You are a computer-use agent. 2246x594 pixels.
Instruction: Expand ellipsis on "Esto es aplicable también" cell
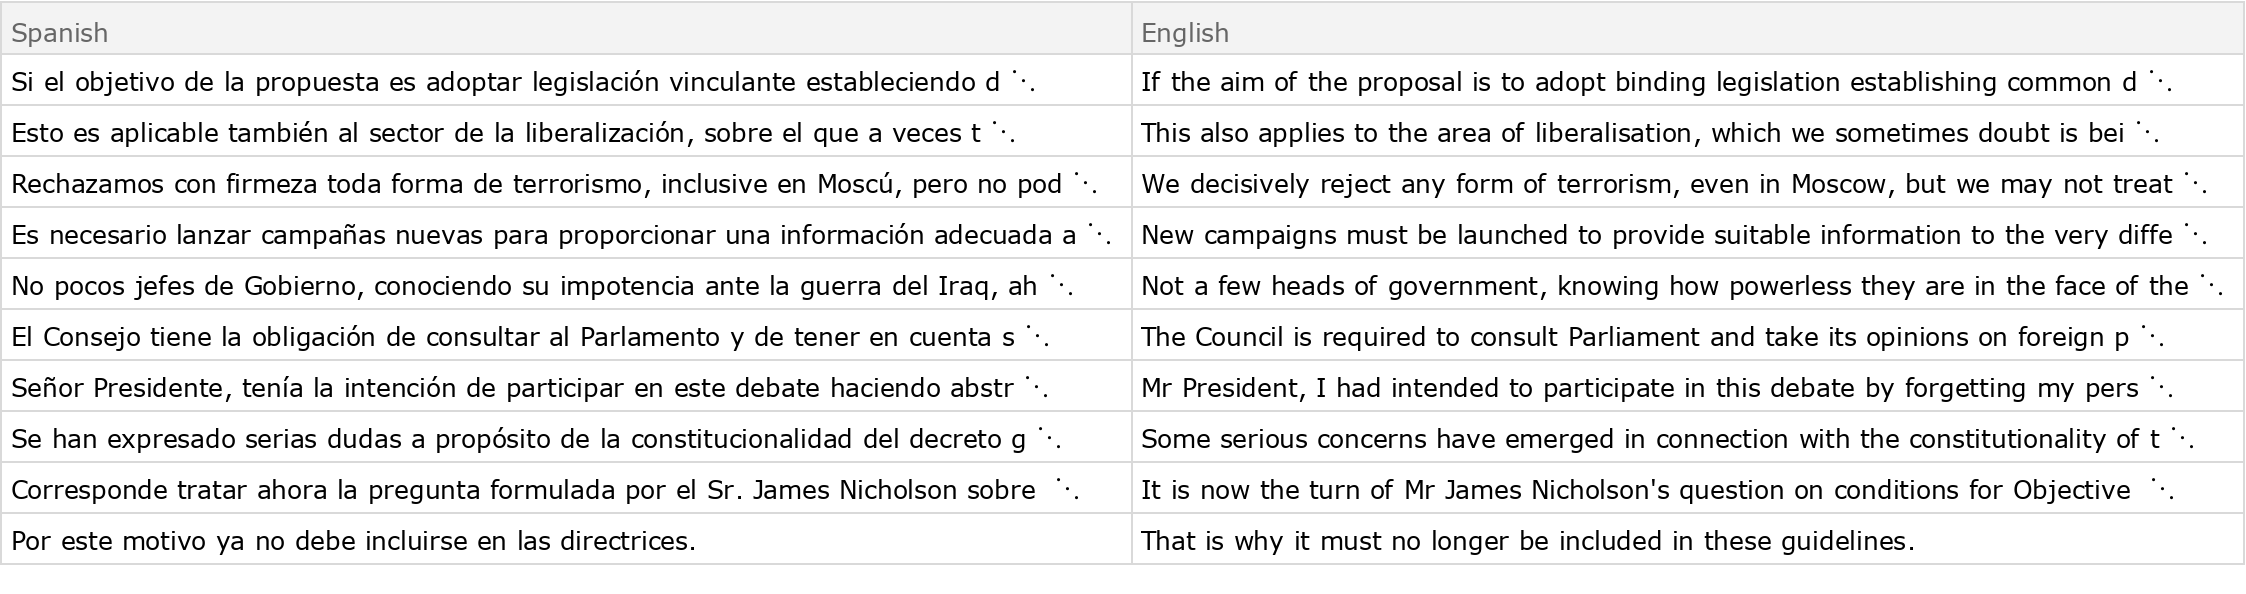pos(1002,133)
